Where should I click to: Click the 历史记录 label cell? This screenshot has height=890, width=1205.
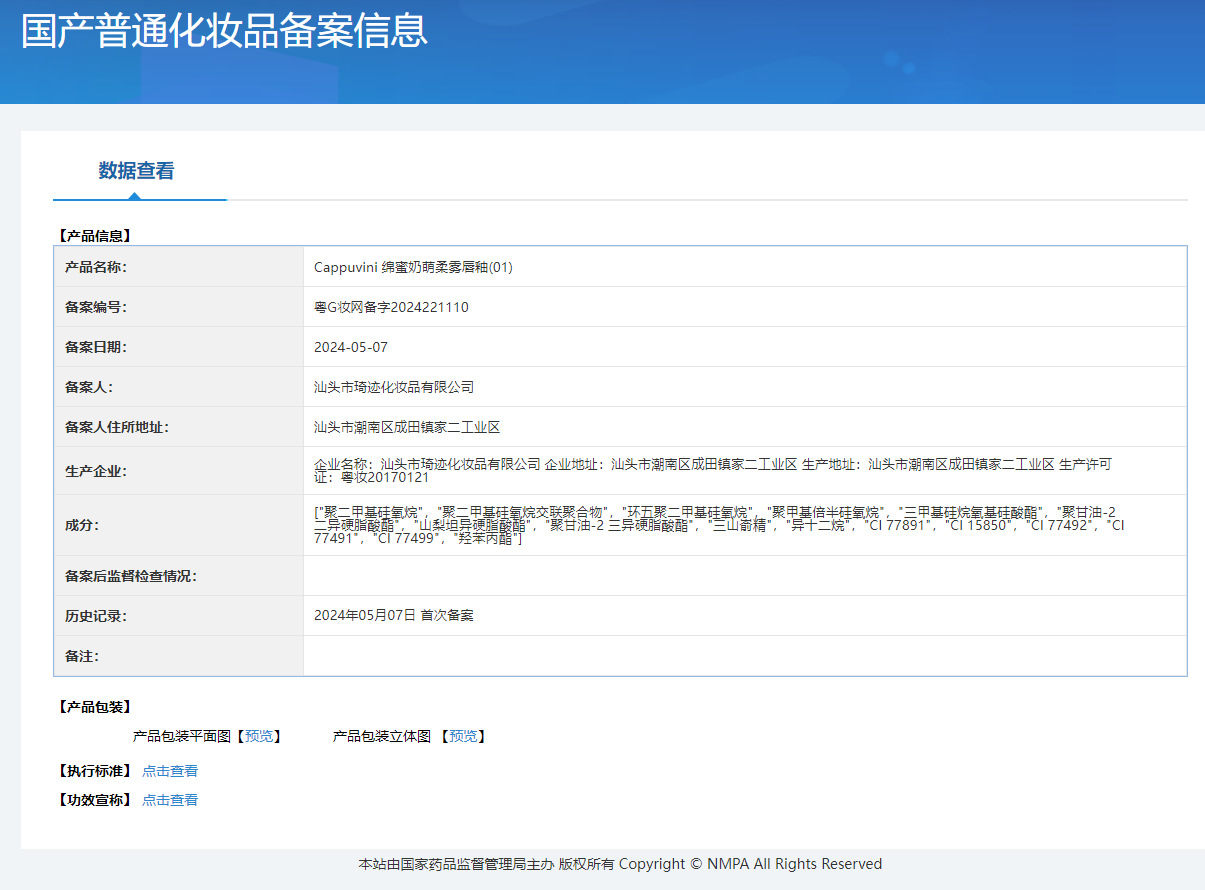(179, 616)
